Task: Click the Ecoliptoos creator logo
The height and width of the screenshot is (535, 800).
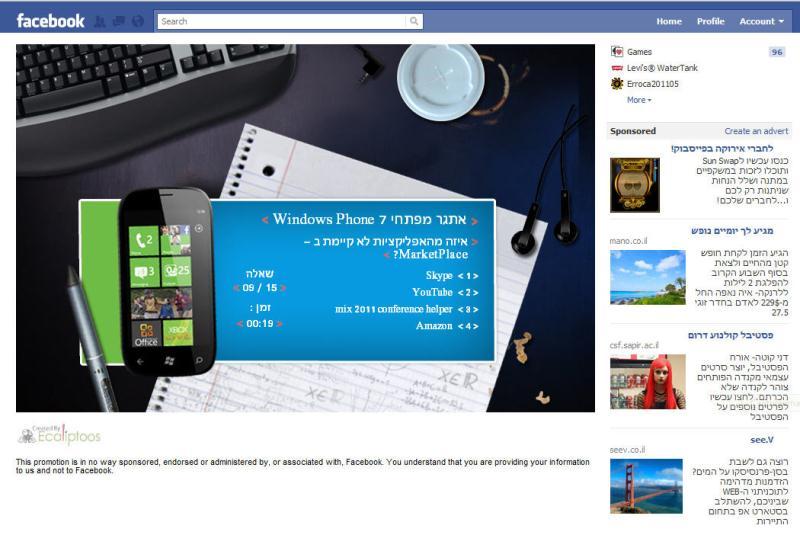Action: pyautogui.click(x=59, y=435)
